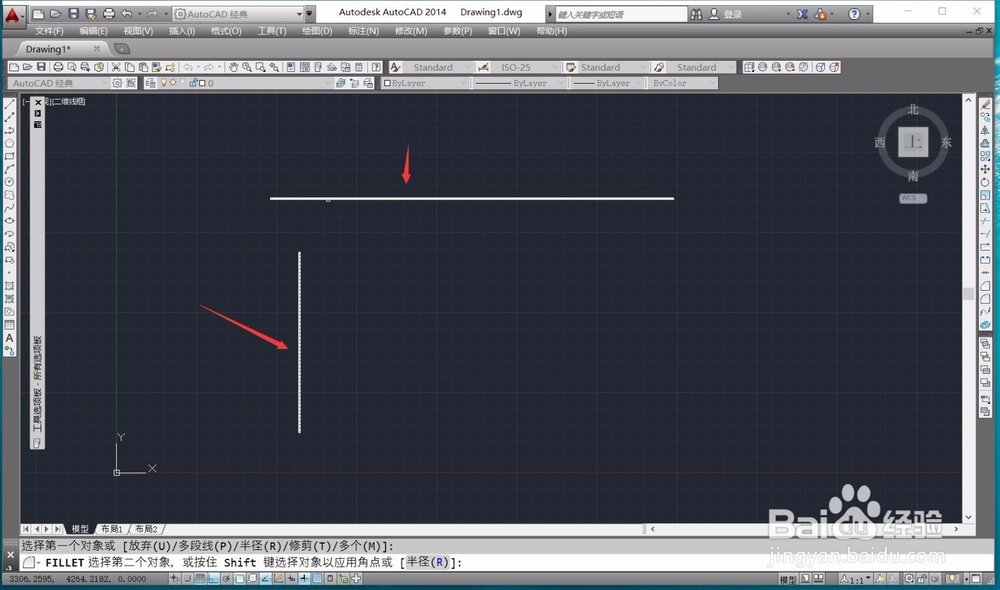Toggle Object Snap in status bar
This screenshot has height=590, width=1000.
(x=239, y=579)
